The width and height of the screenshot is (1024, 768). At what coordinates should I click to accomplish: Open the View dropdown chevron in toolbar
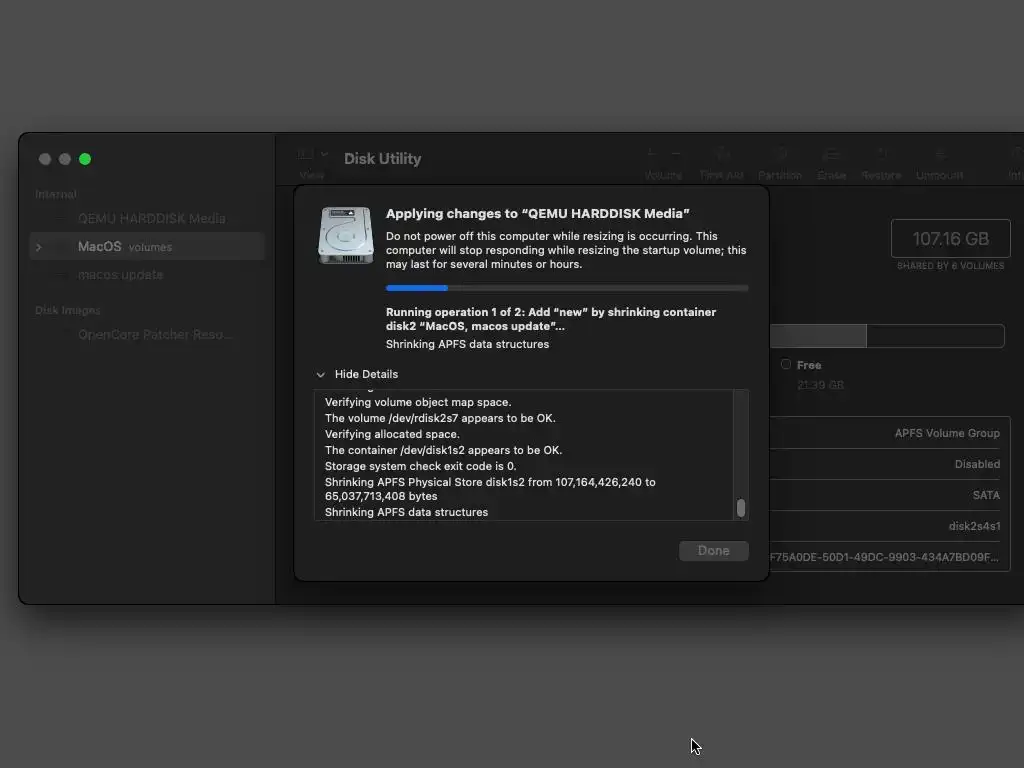click(x=324, y=154)
